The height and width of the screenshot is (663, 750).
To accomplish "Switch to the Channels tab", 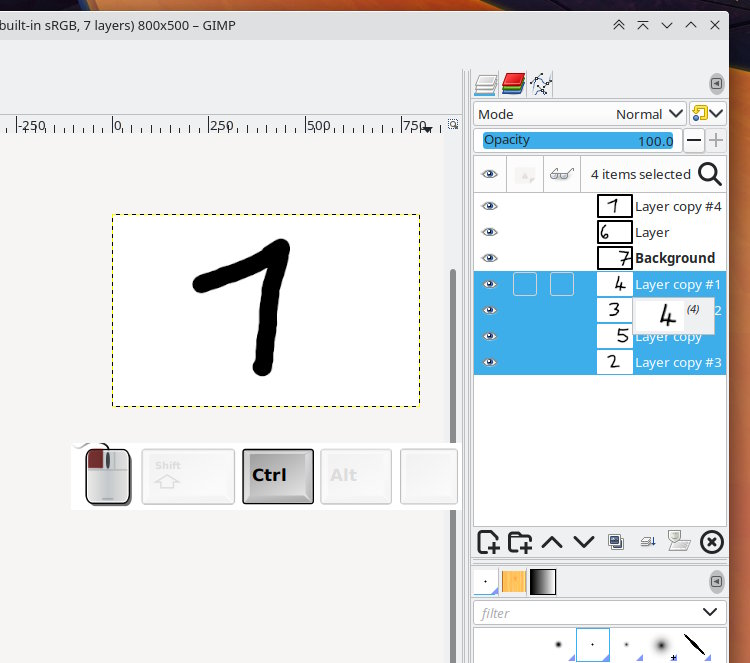I will click(x=513, y=84).
